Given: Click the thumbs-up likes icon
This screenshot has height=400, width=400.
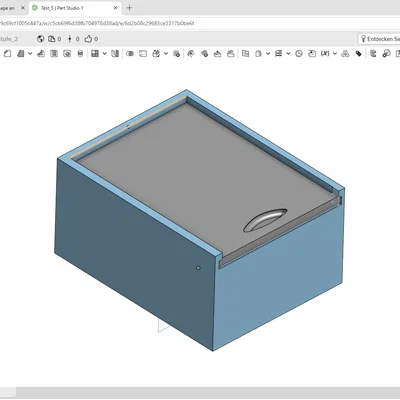Looking at the screenshot, I should click(88, 39).
